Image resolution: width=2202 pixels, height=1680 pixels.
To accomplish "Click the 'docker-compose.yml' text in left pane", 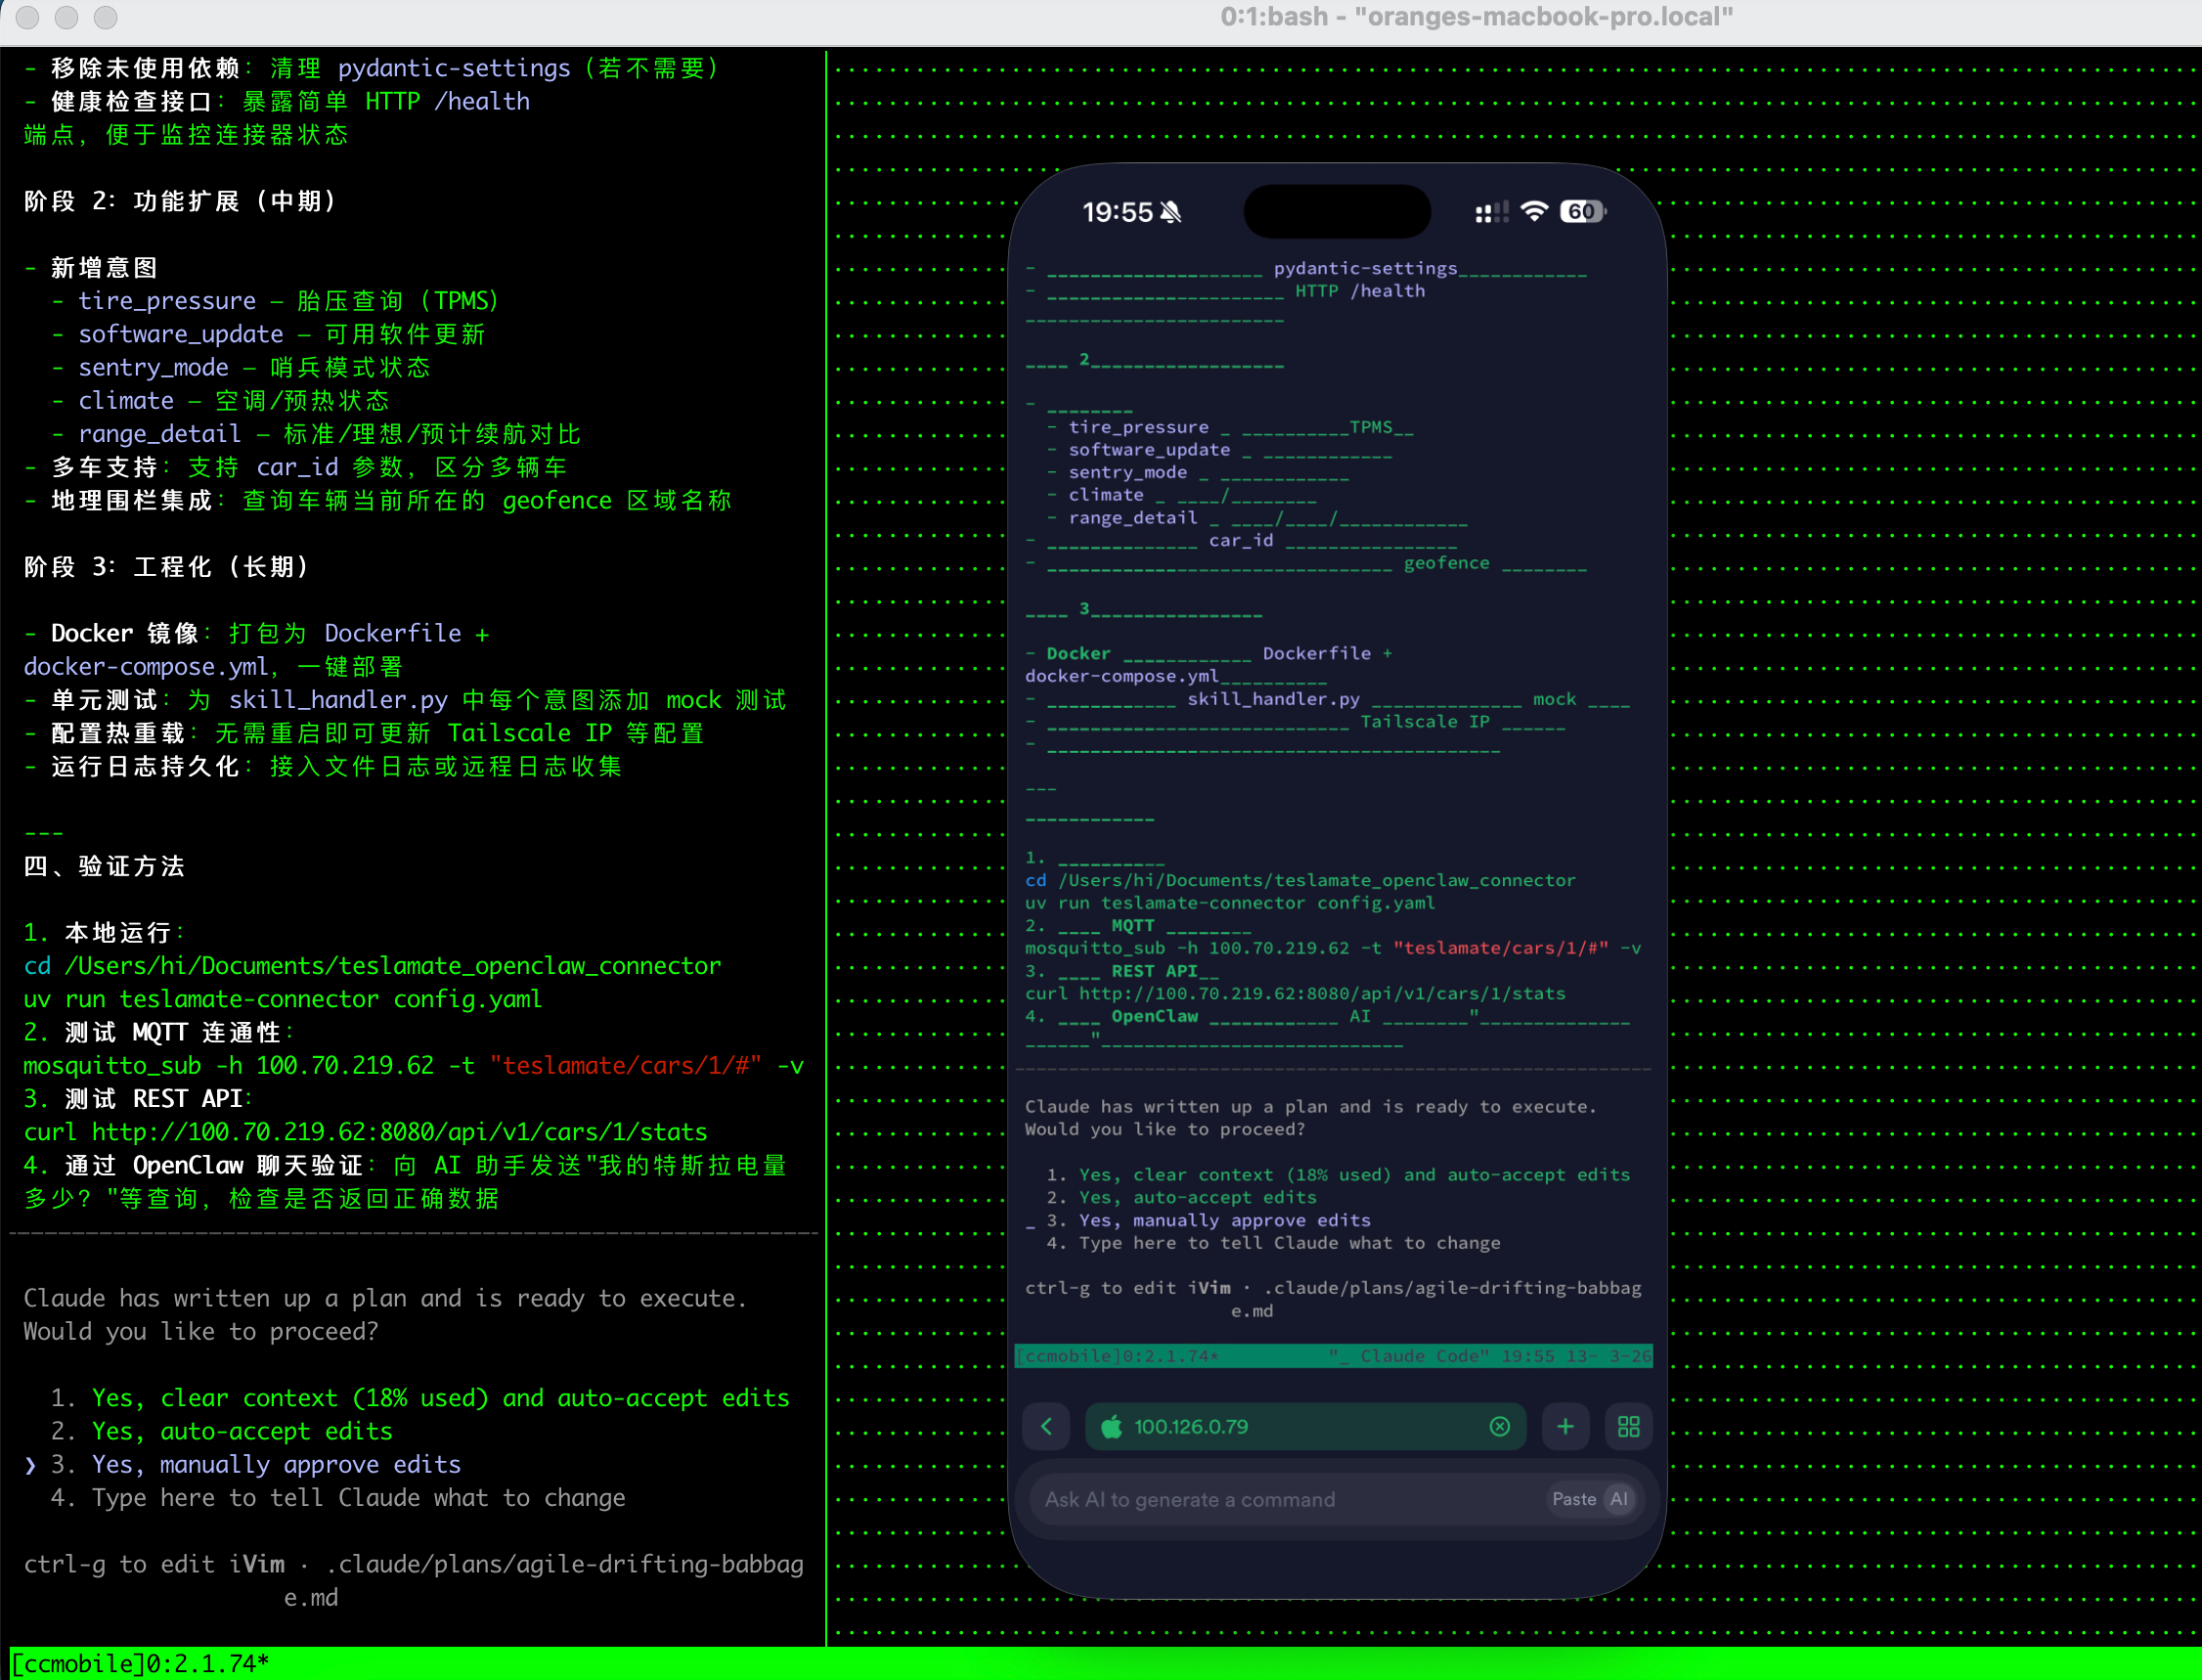I will click(146, 666).
